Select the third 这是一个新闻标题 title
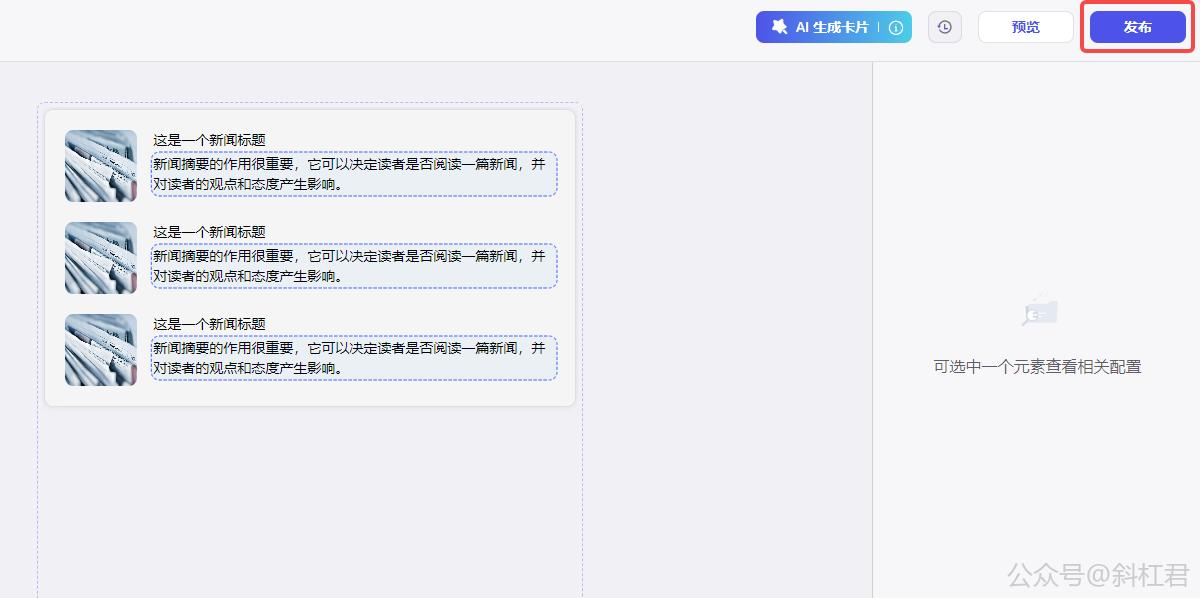This screenshot has height=598, width=1200. click(x=209, y=324)
